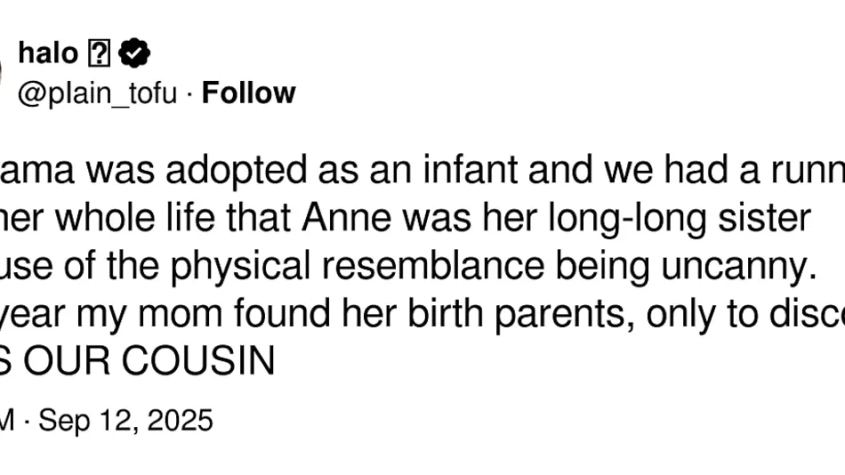Follow the plain_tofu account
The image size is (845, 475).
click(x=249, y=93)
